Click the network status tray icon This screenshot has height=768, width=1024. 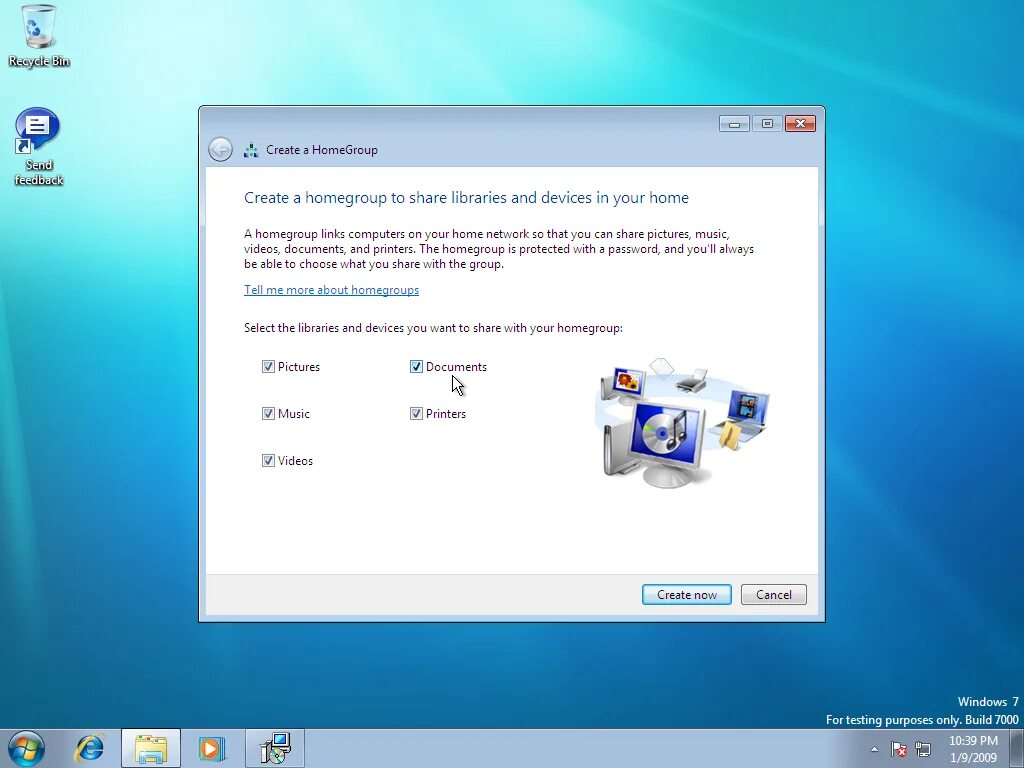923,749
